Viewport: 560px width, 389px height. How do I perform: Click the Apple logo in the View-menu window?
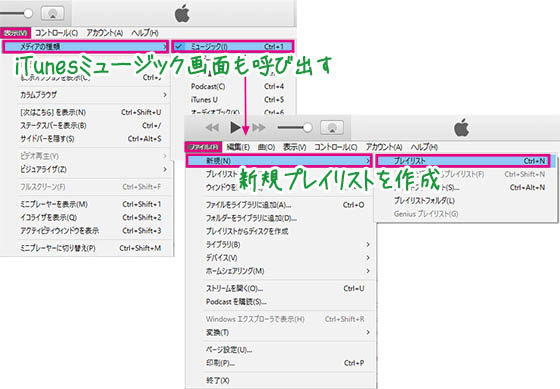tap(182, 14)
